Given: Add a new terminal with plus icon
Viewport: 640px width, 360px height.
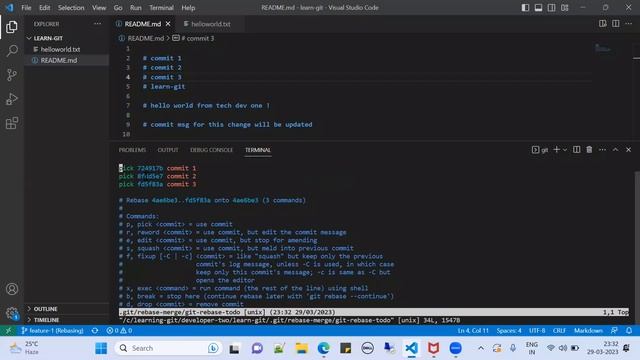Looking at the screenshot, I should (x=556, y=150).
